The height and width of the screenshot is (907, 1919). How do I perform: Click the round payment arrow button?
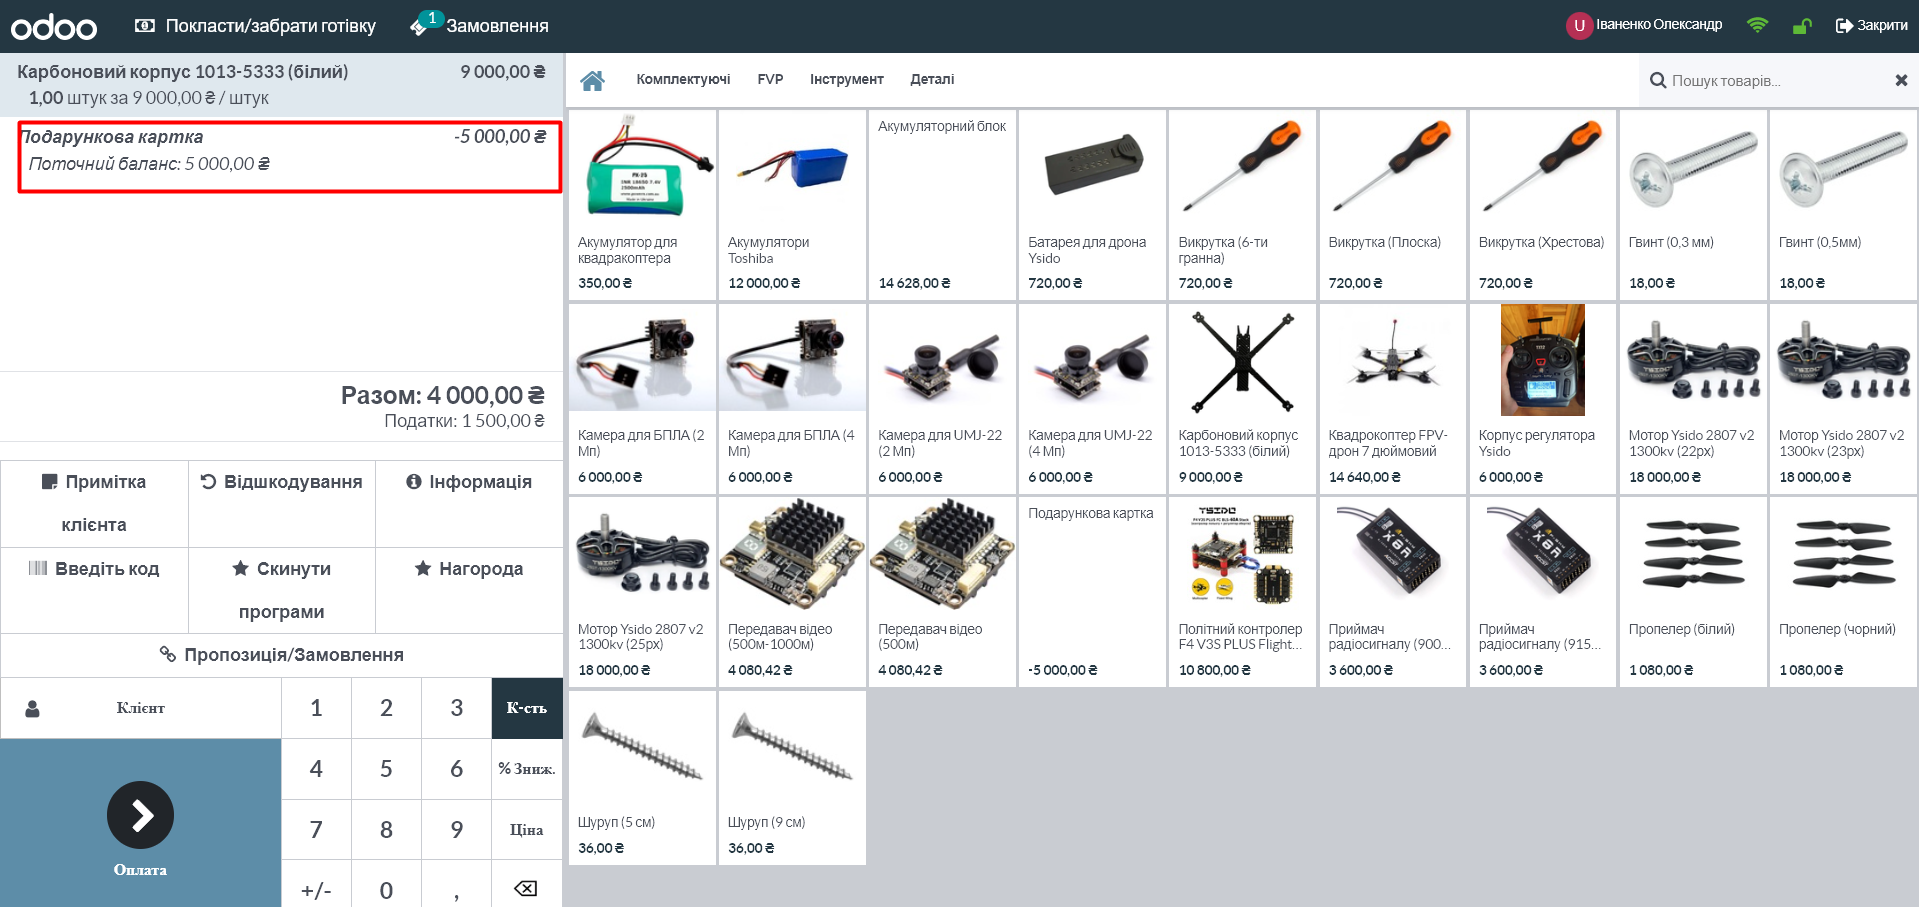pyautogui.click(x=140, y=815)
